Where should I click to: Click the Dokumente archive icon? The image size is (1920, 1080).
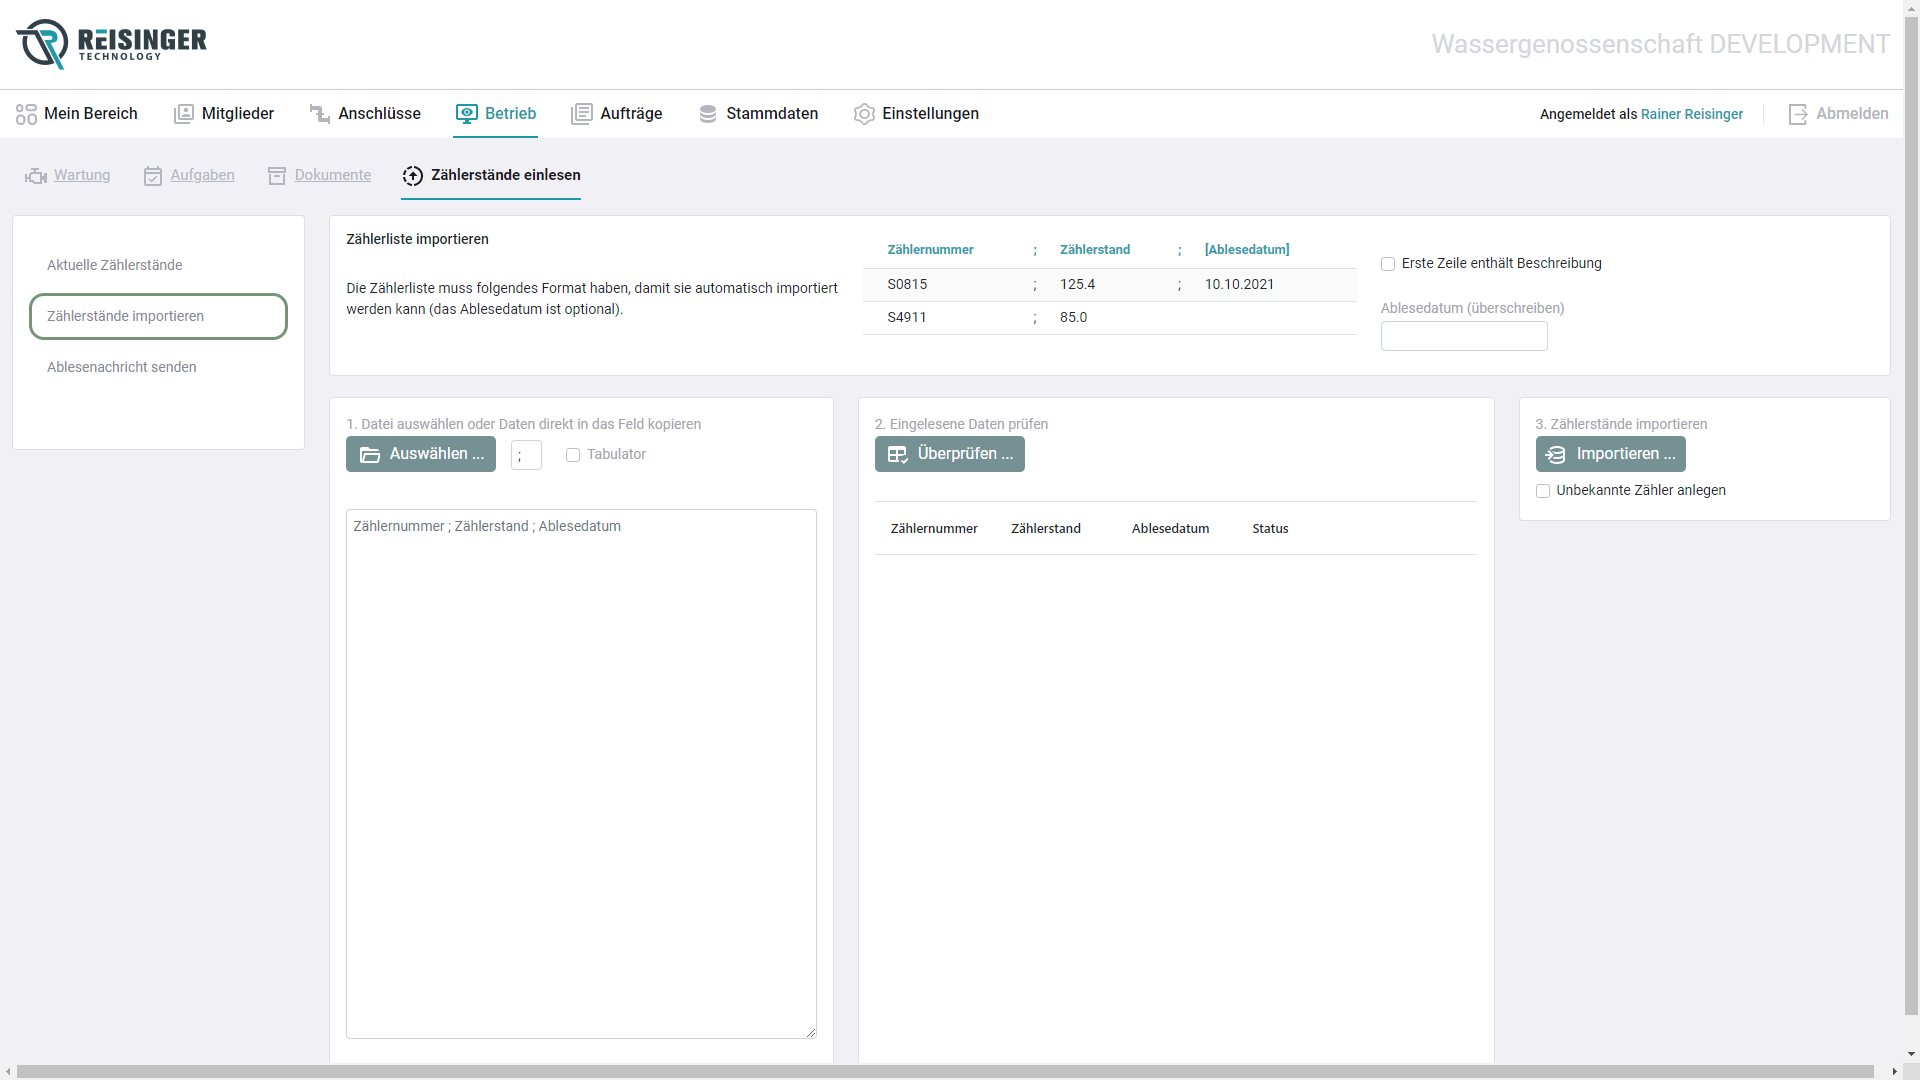point(277,176)
